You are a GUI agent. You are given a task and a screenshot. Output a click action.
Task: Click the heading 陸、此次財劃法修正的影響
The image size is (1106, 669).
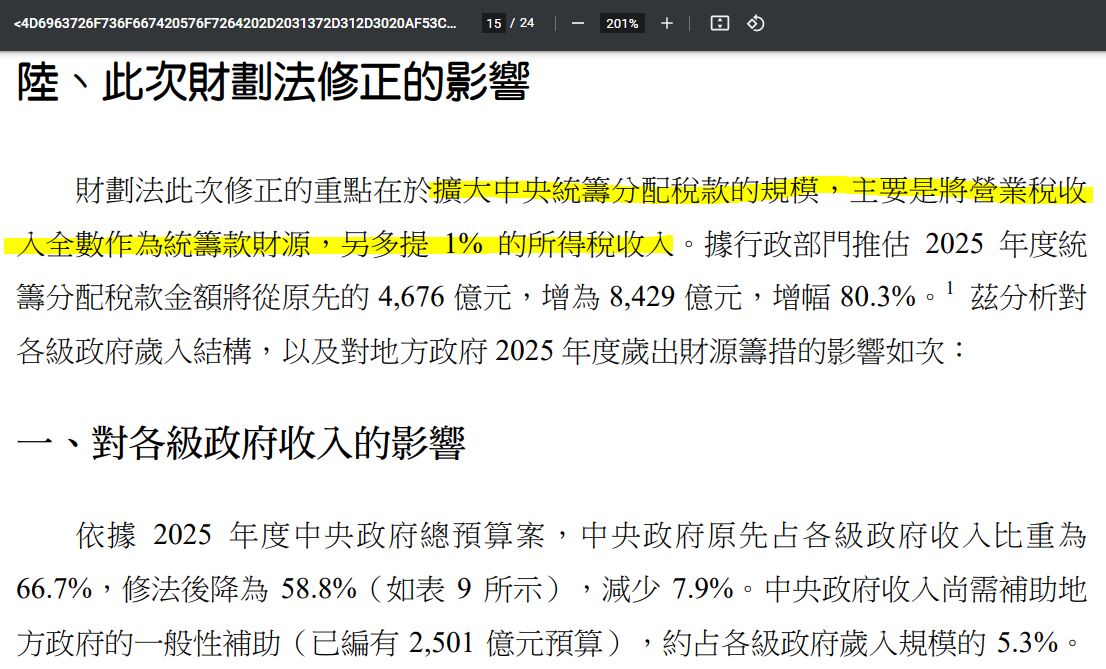272,82
